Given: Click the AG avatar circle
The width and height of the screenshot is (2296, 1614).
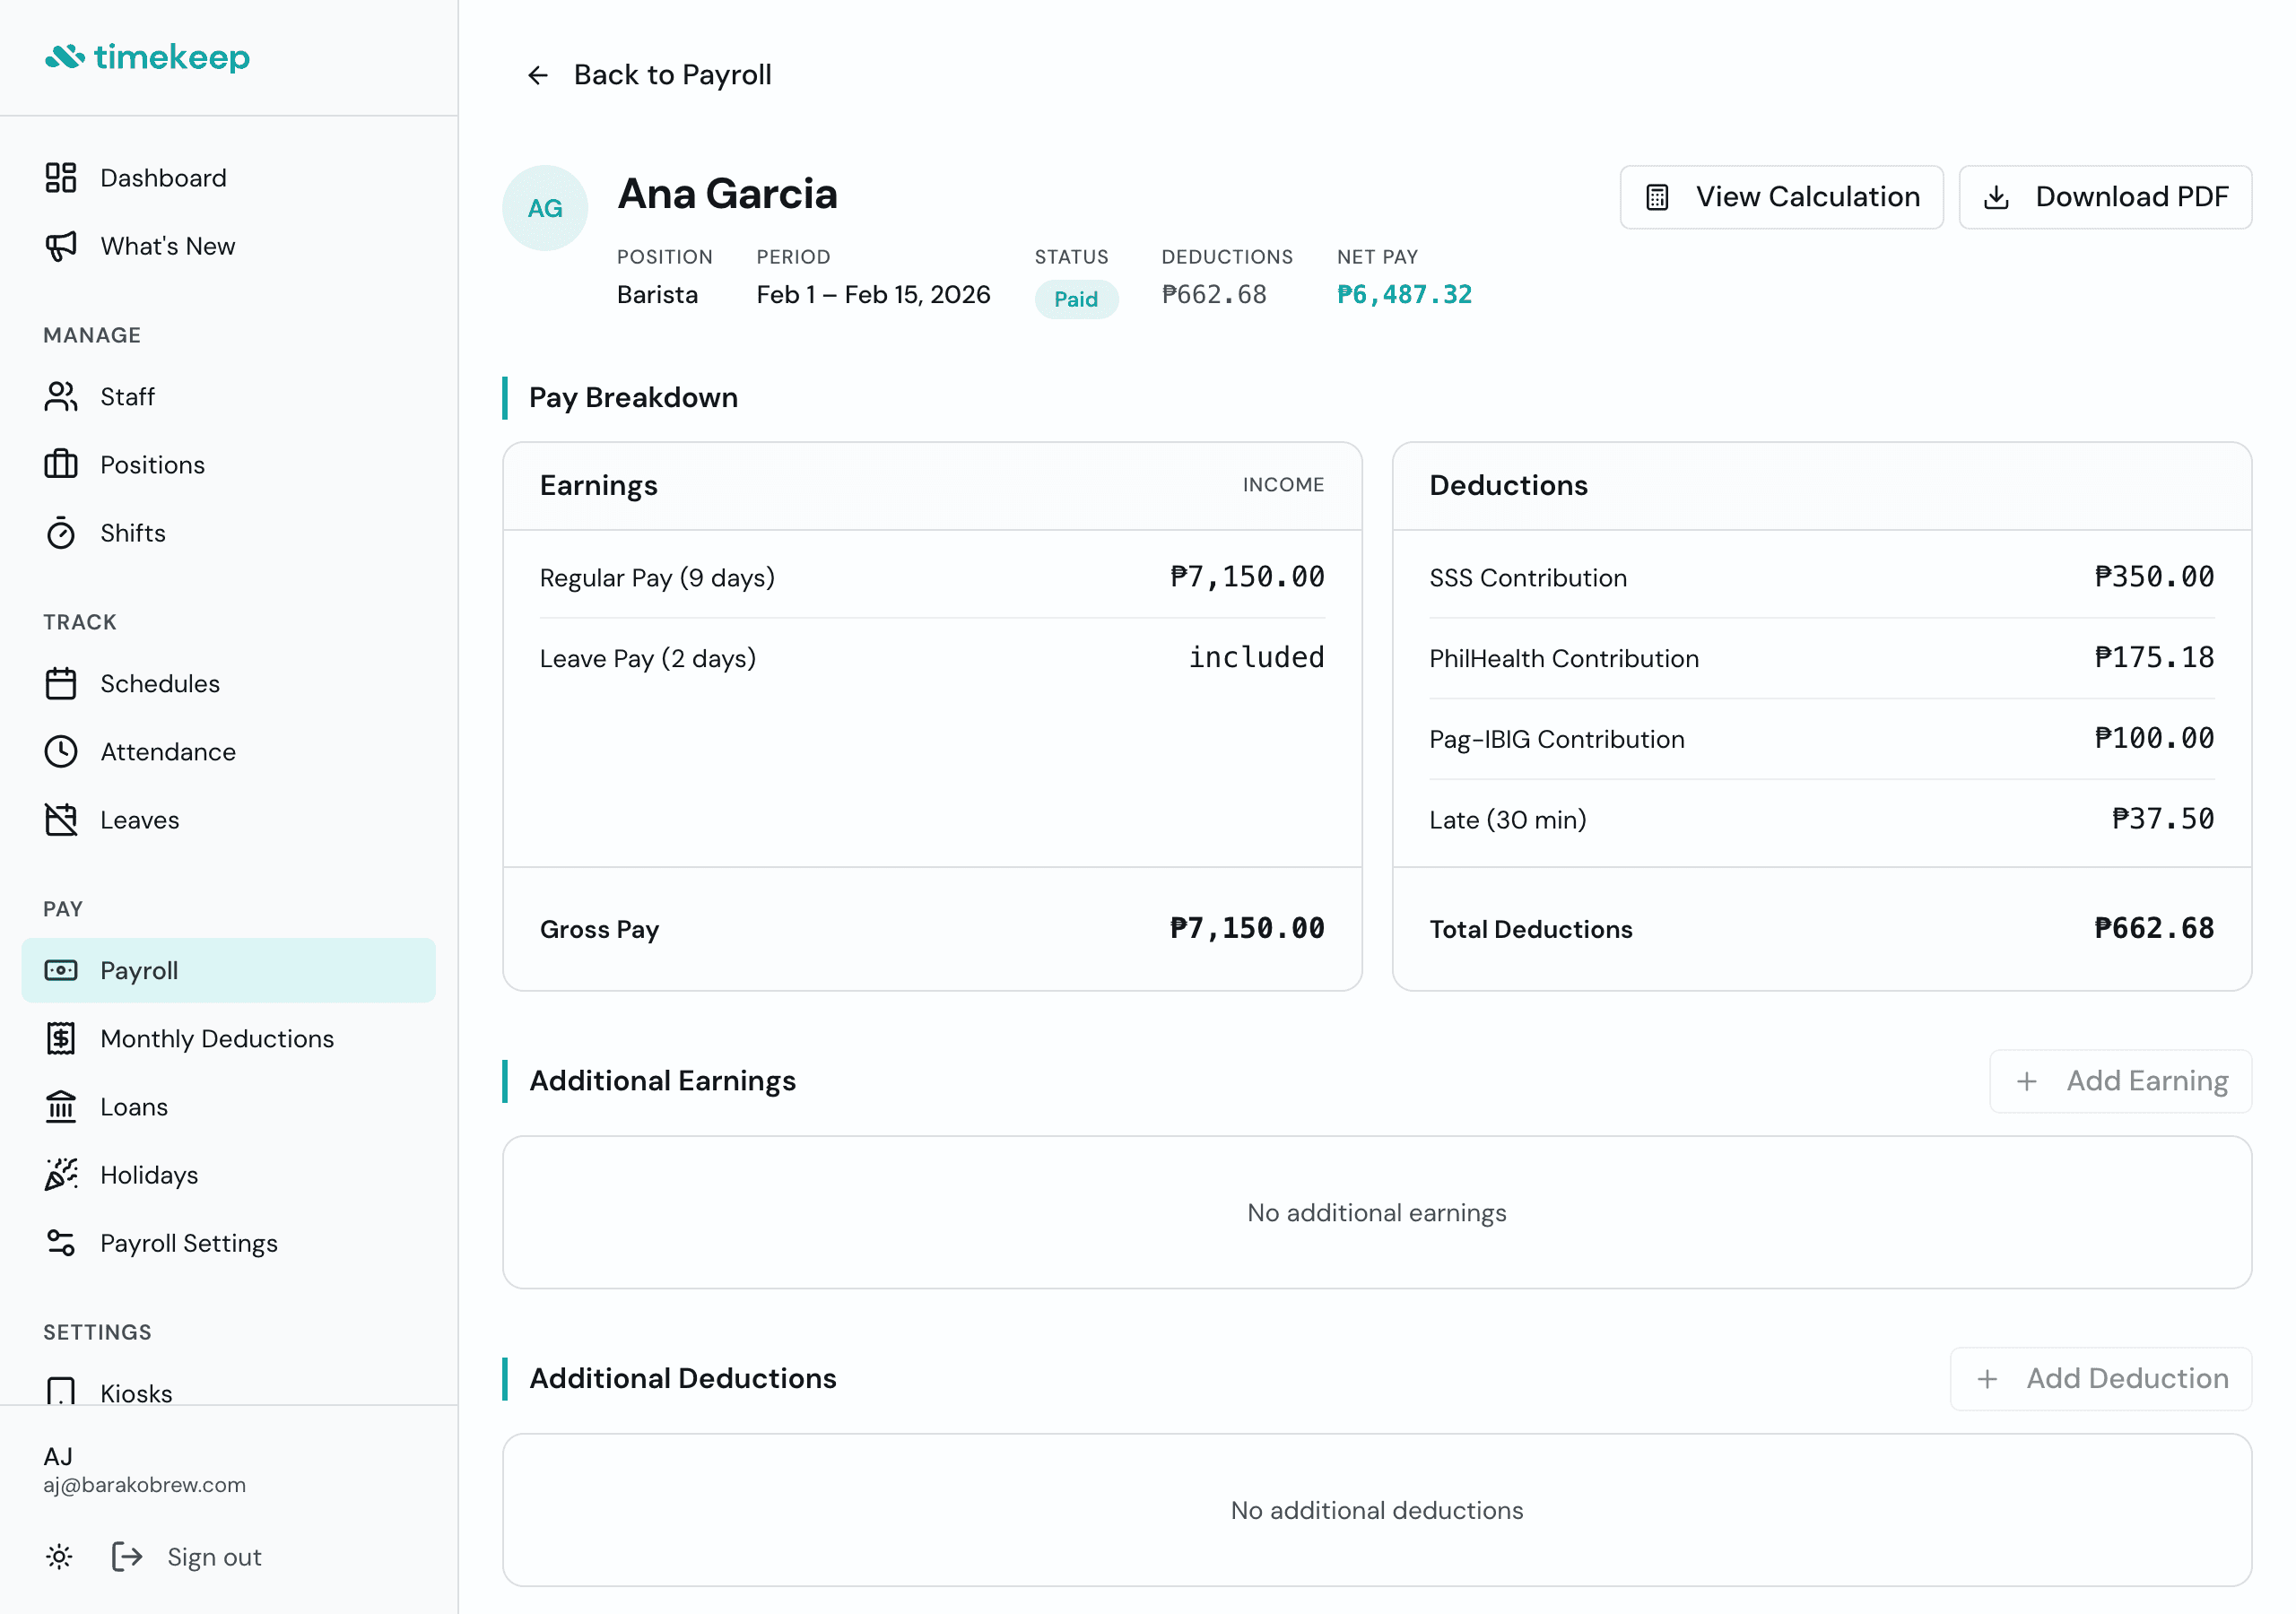Looking at the screenshot, I should [545, 208].
